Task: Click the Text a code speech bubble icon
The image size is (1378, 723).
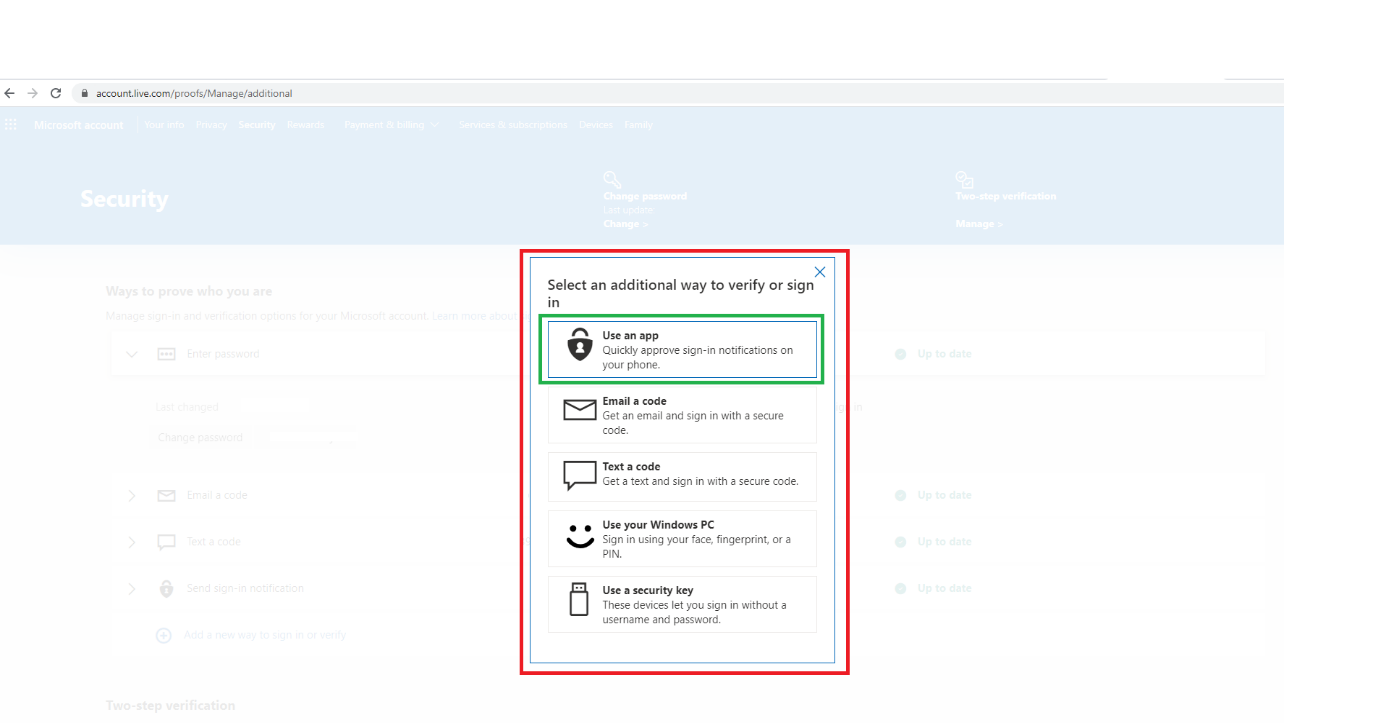Action: point(580,475)
